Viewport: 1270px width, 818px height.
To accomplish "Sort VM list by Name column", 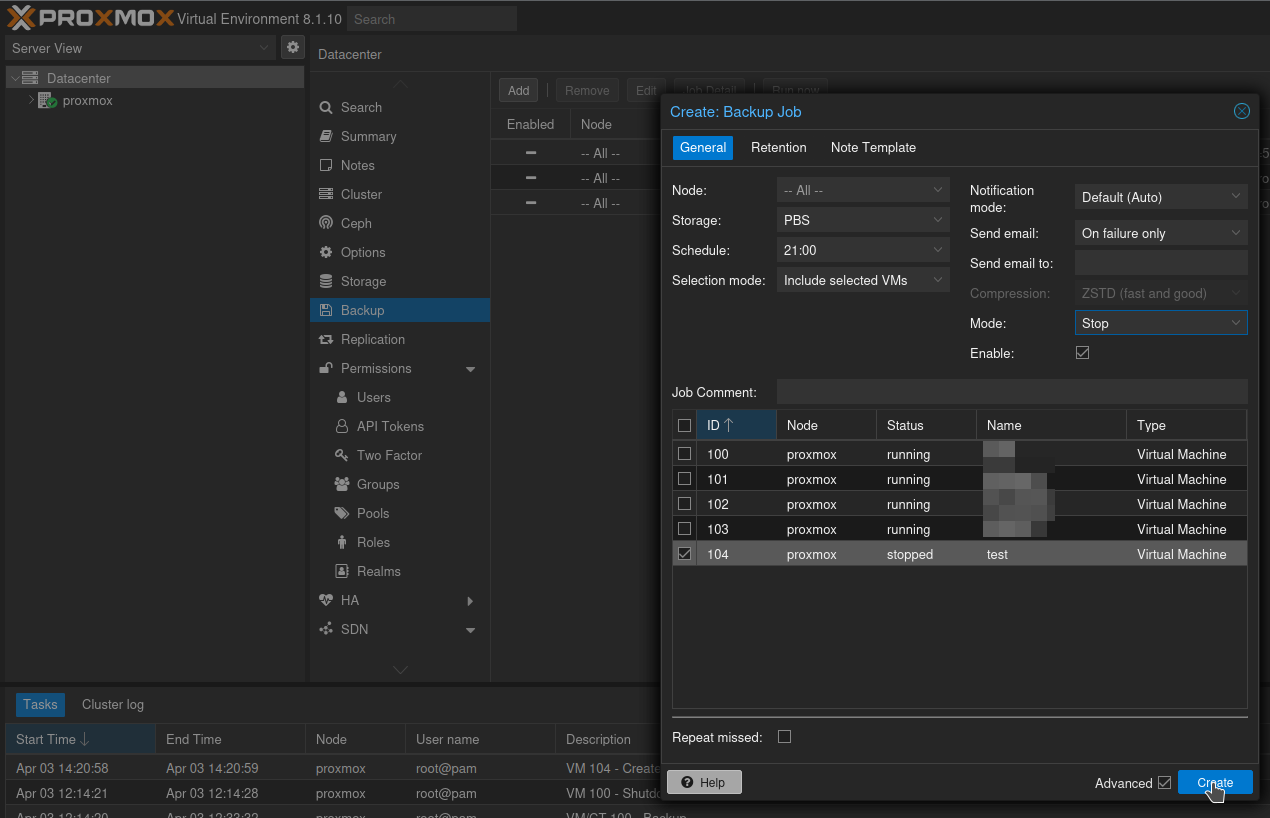I will 1052,425.
